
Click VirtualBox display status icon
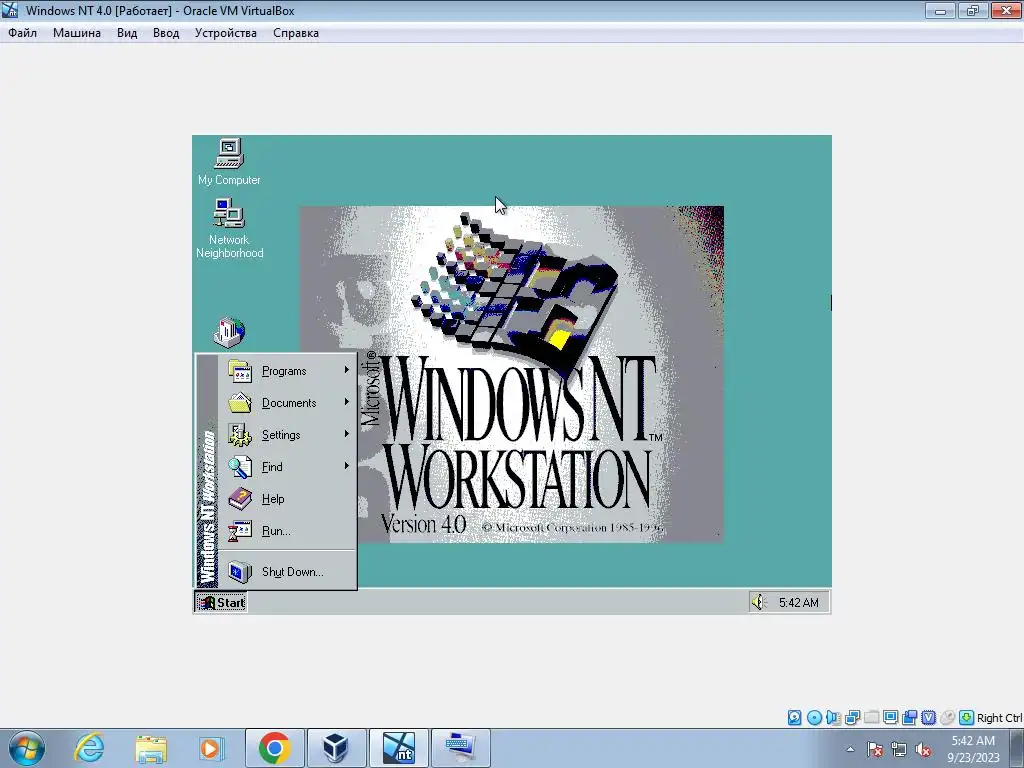click(x=890, y=718)
